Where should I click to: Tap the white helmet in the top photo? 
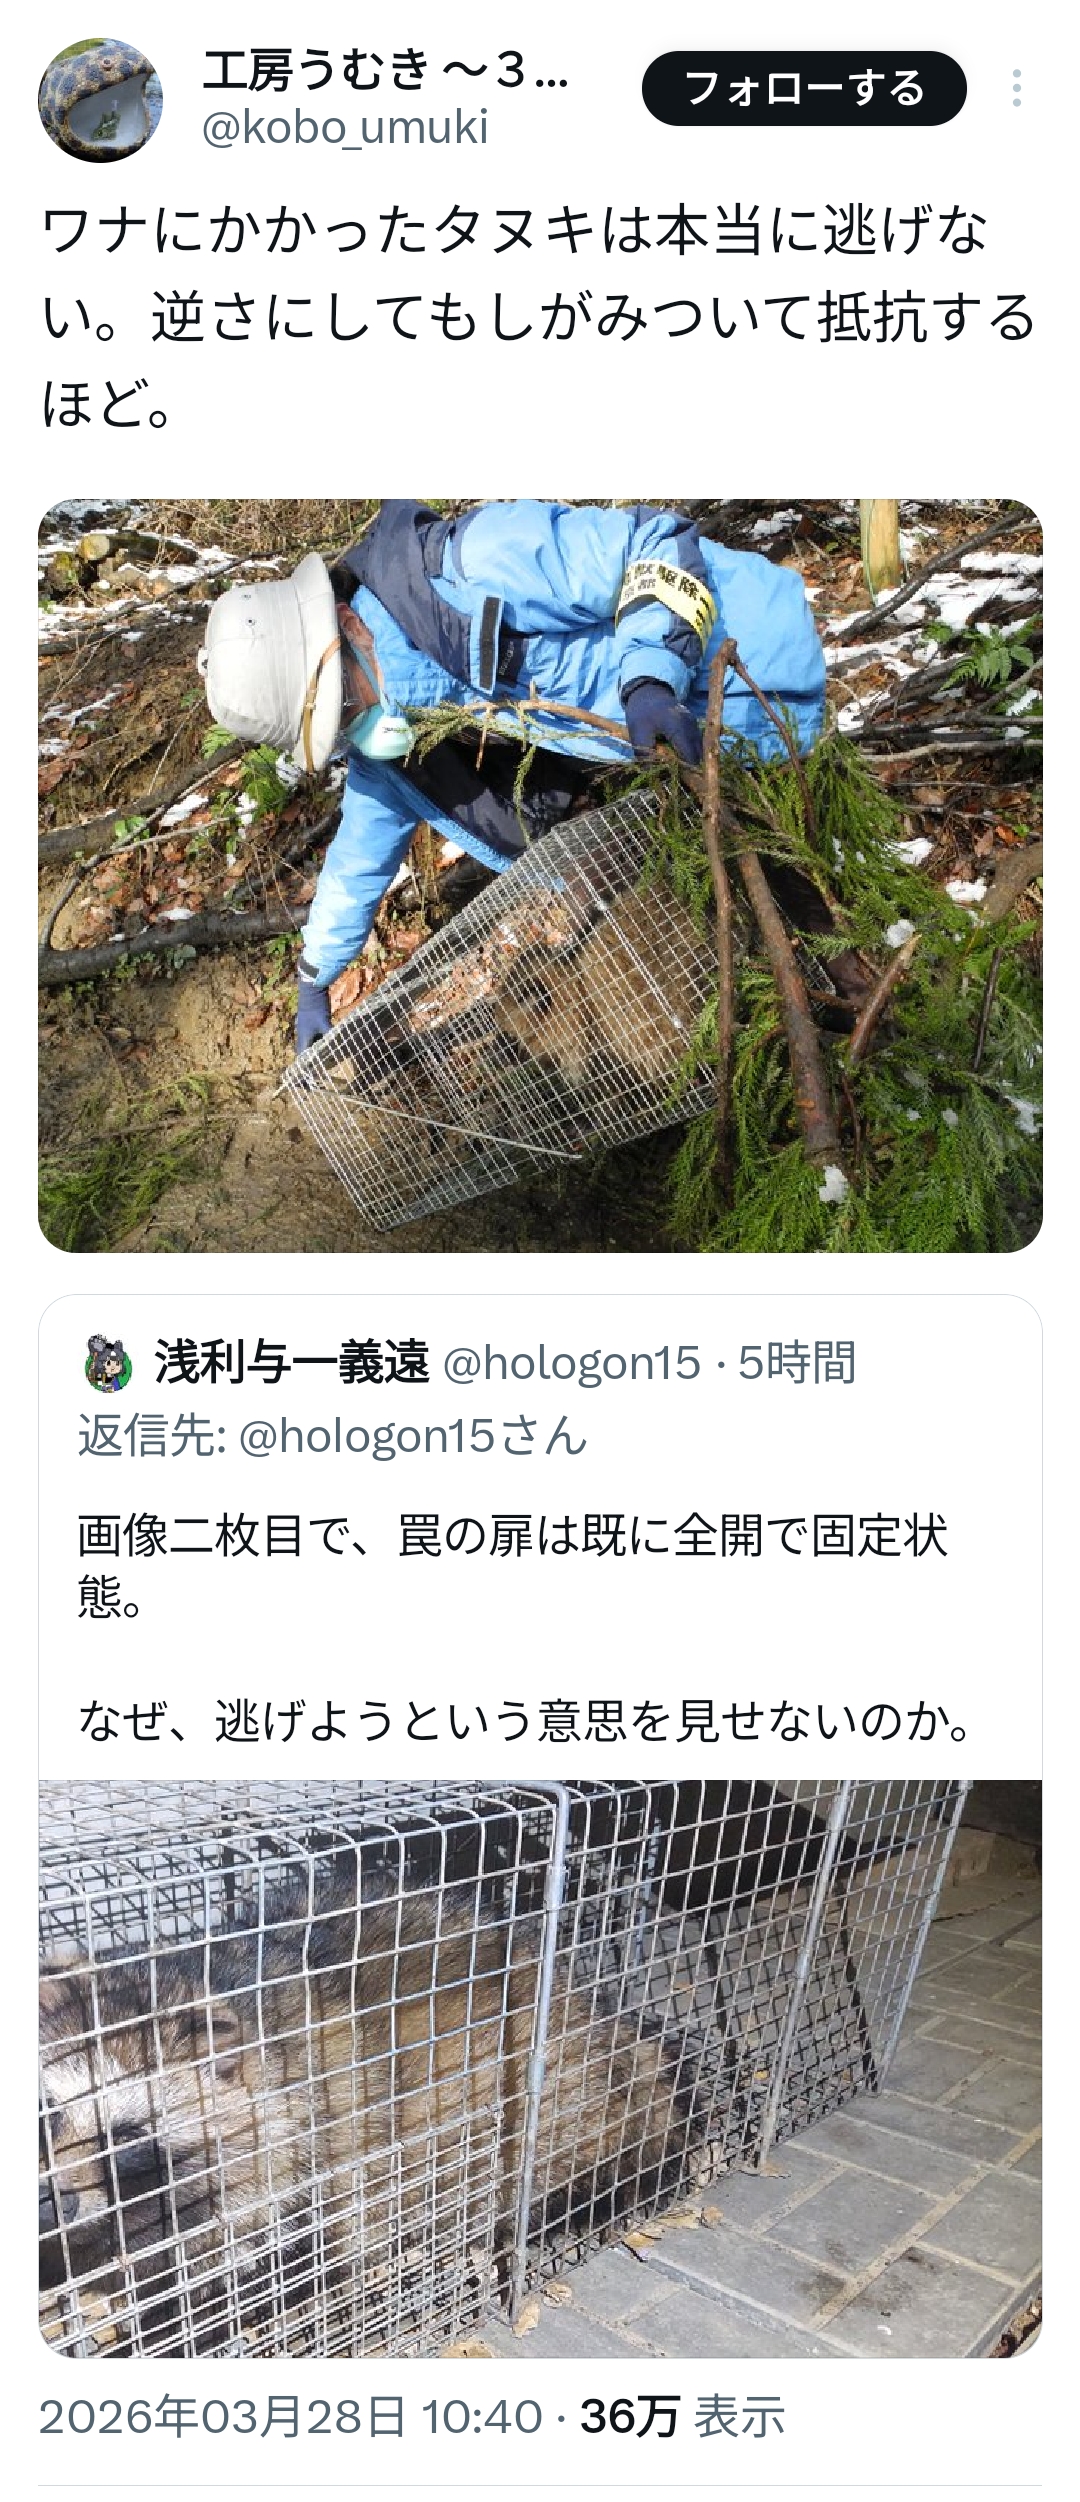click(272, 660)
